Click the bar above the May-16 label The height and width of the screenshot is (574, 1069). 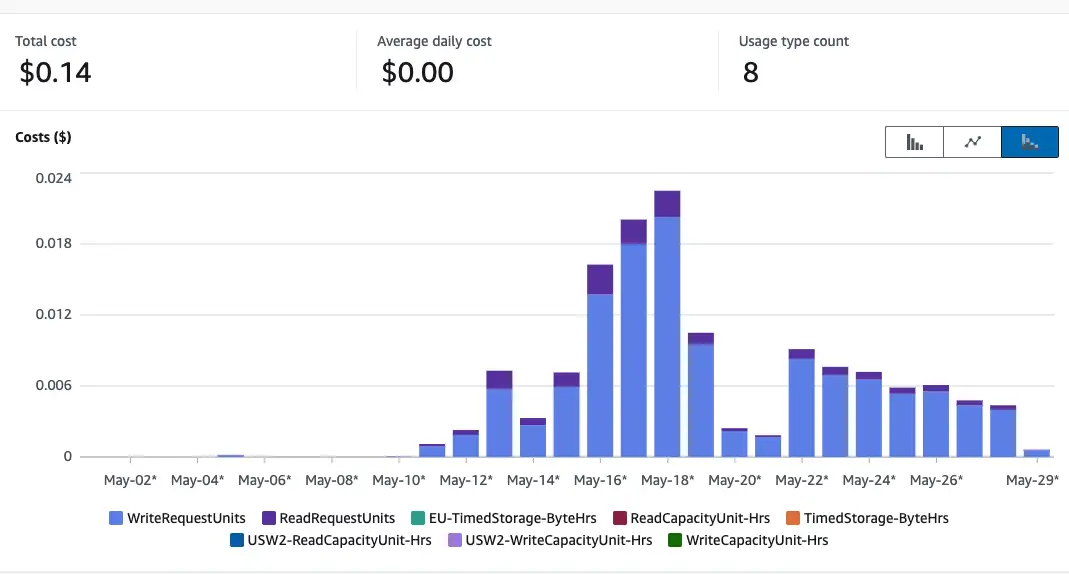click(600, 370)
